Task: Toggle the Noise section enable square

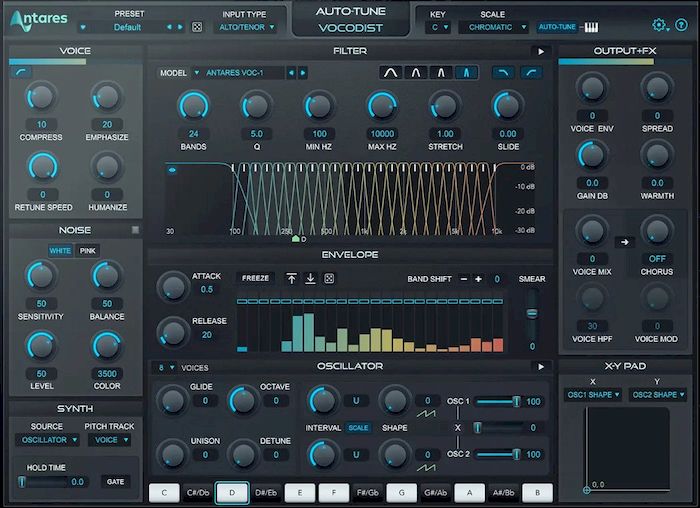Action: [x=135, y=230]
